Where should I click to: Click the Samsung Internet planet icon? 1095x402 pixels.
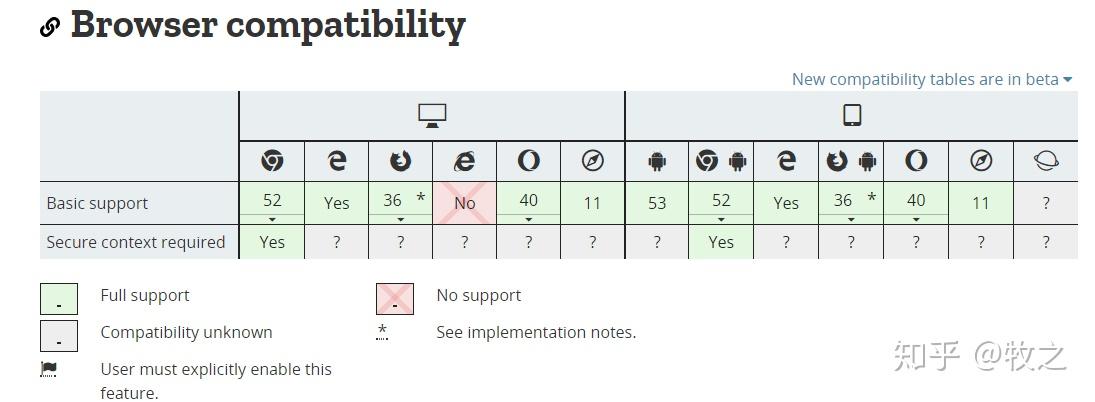[1045, 161]
